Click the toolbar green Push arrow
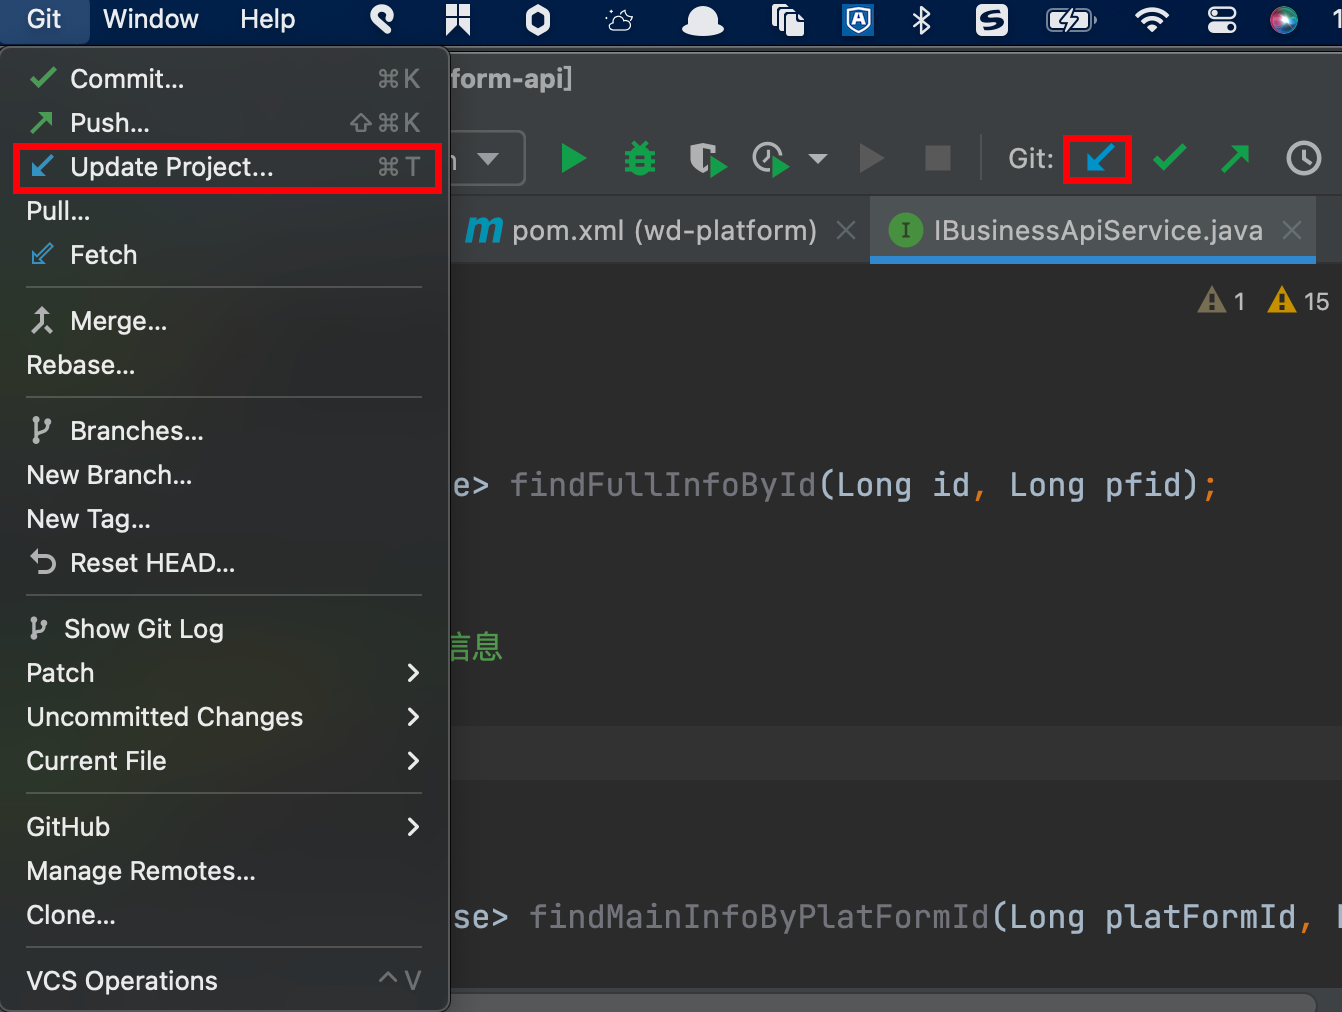1342x1012 pixels. pos(1236,158)
